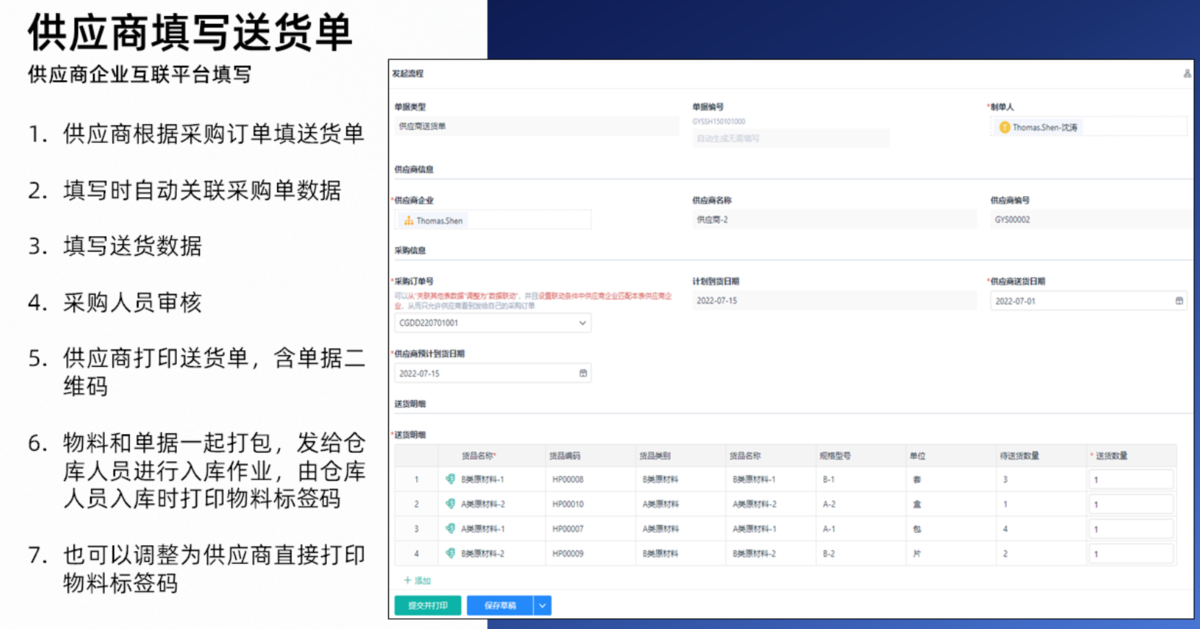The height and width of the screenshot is (629, 1200).
Task: Click item icon in row 1 B类原材料-1
Action: (x=452, y=480)
